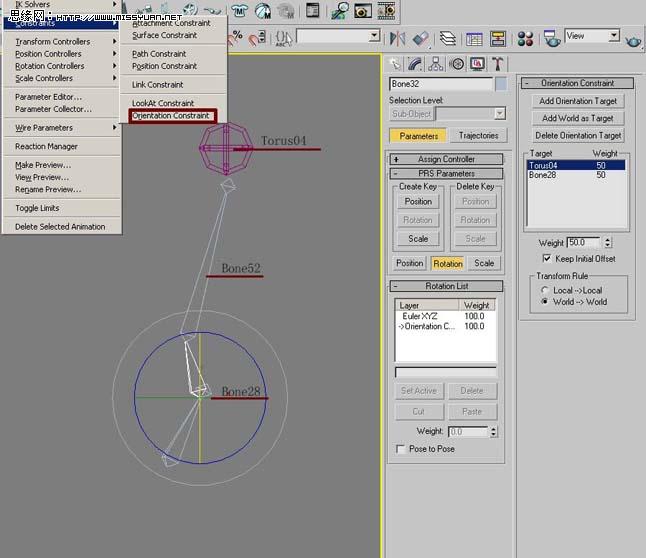Open the Sub-Object selection level dropdown
Image resolution: width=646 pixels, height=558 pixels.
point(499,113)
